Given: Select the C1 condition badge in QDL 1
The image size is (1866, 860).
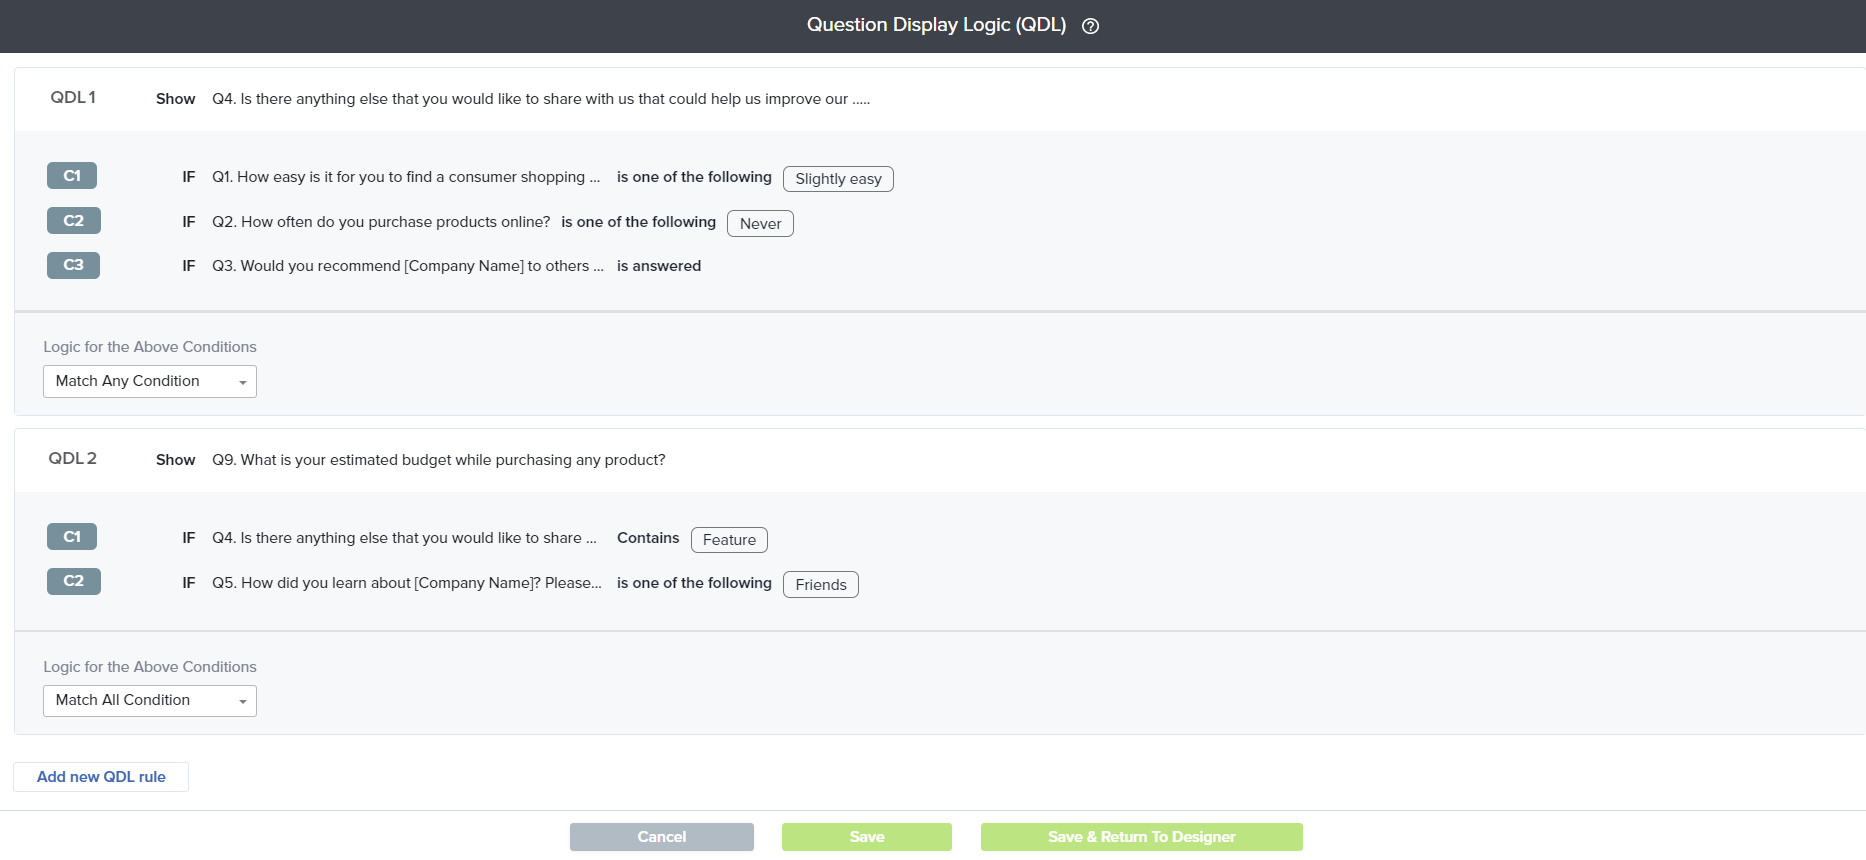Looking at the screenshot, I should point(72,176).
